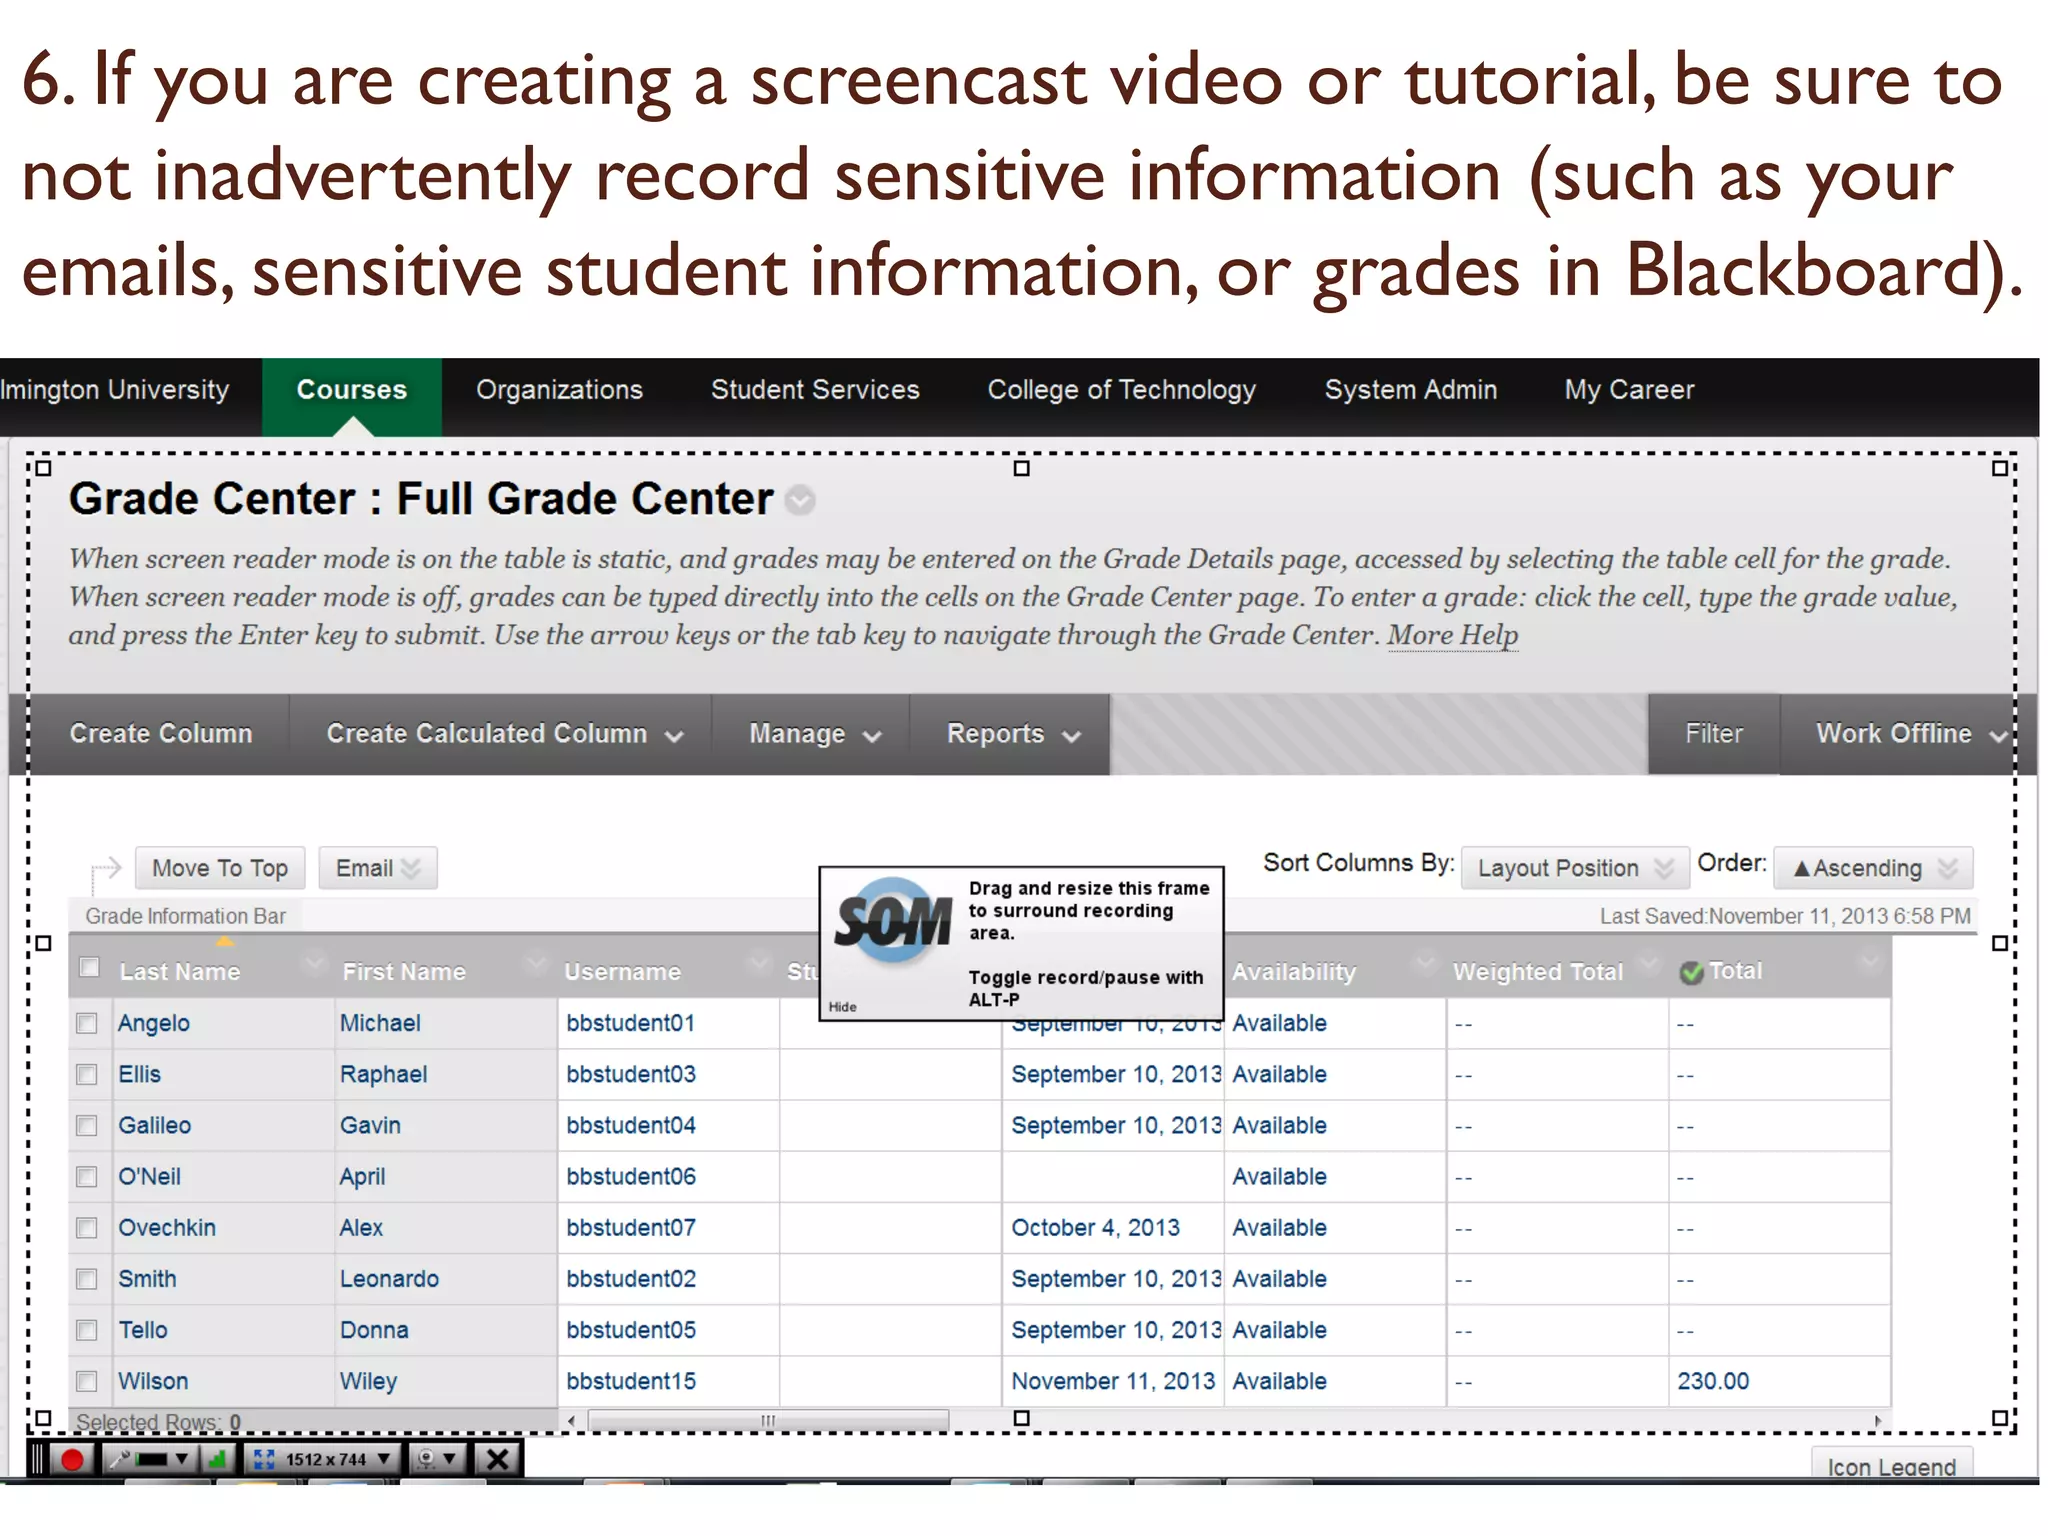2048x1536 pixels.
Task: Open the webcam options on recorder toolbar
Action: [436, 1459]
